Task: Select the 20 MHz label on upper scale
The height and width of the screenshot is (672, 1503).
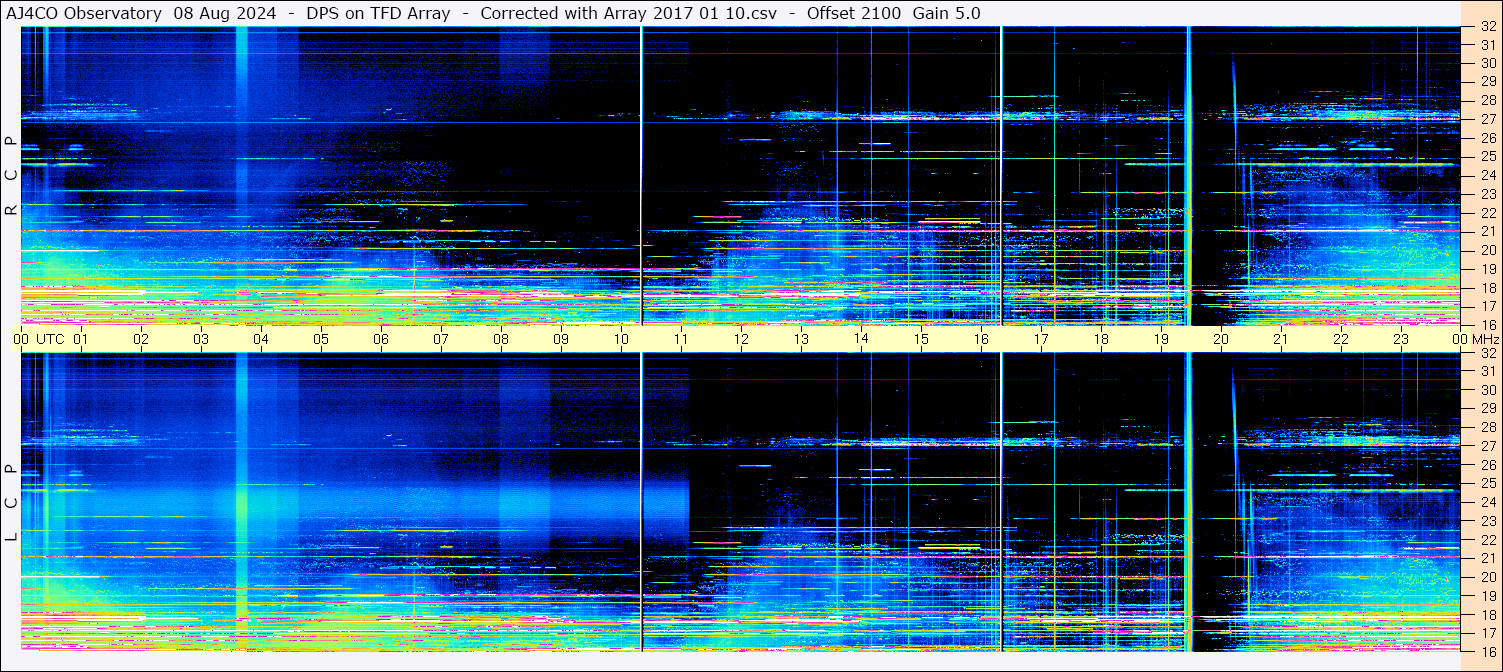Action: (x=1487, y=250)
